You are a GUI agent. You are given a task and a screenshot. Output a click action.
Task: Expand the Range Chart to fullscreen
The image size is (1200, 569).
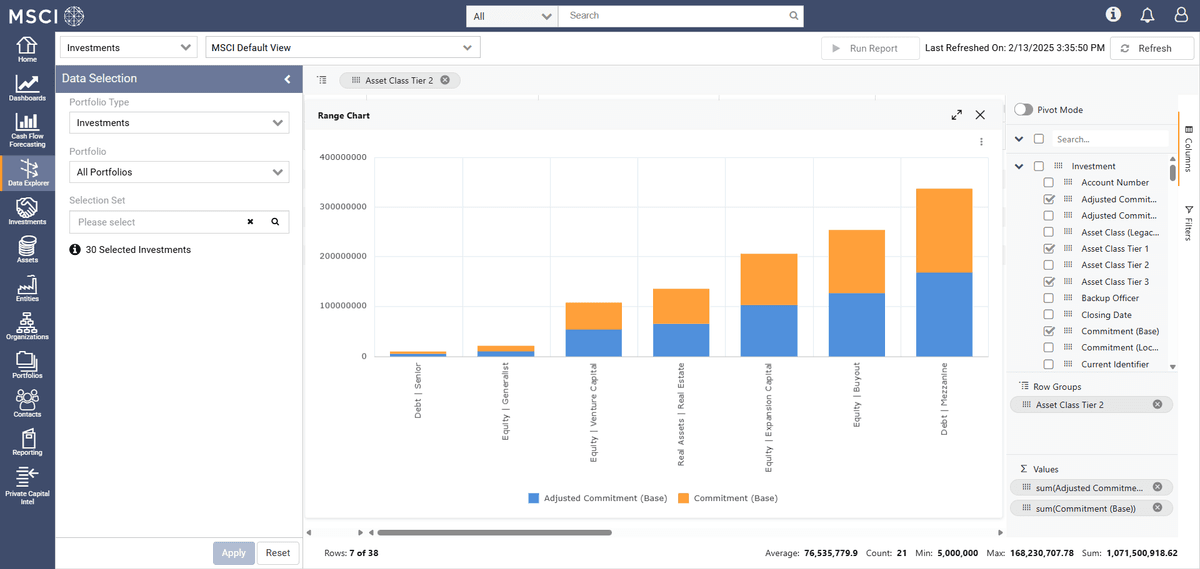[957, 115]
